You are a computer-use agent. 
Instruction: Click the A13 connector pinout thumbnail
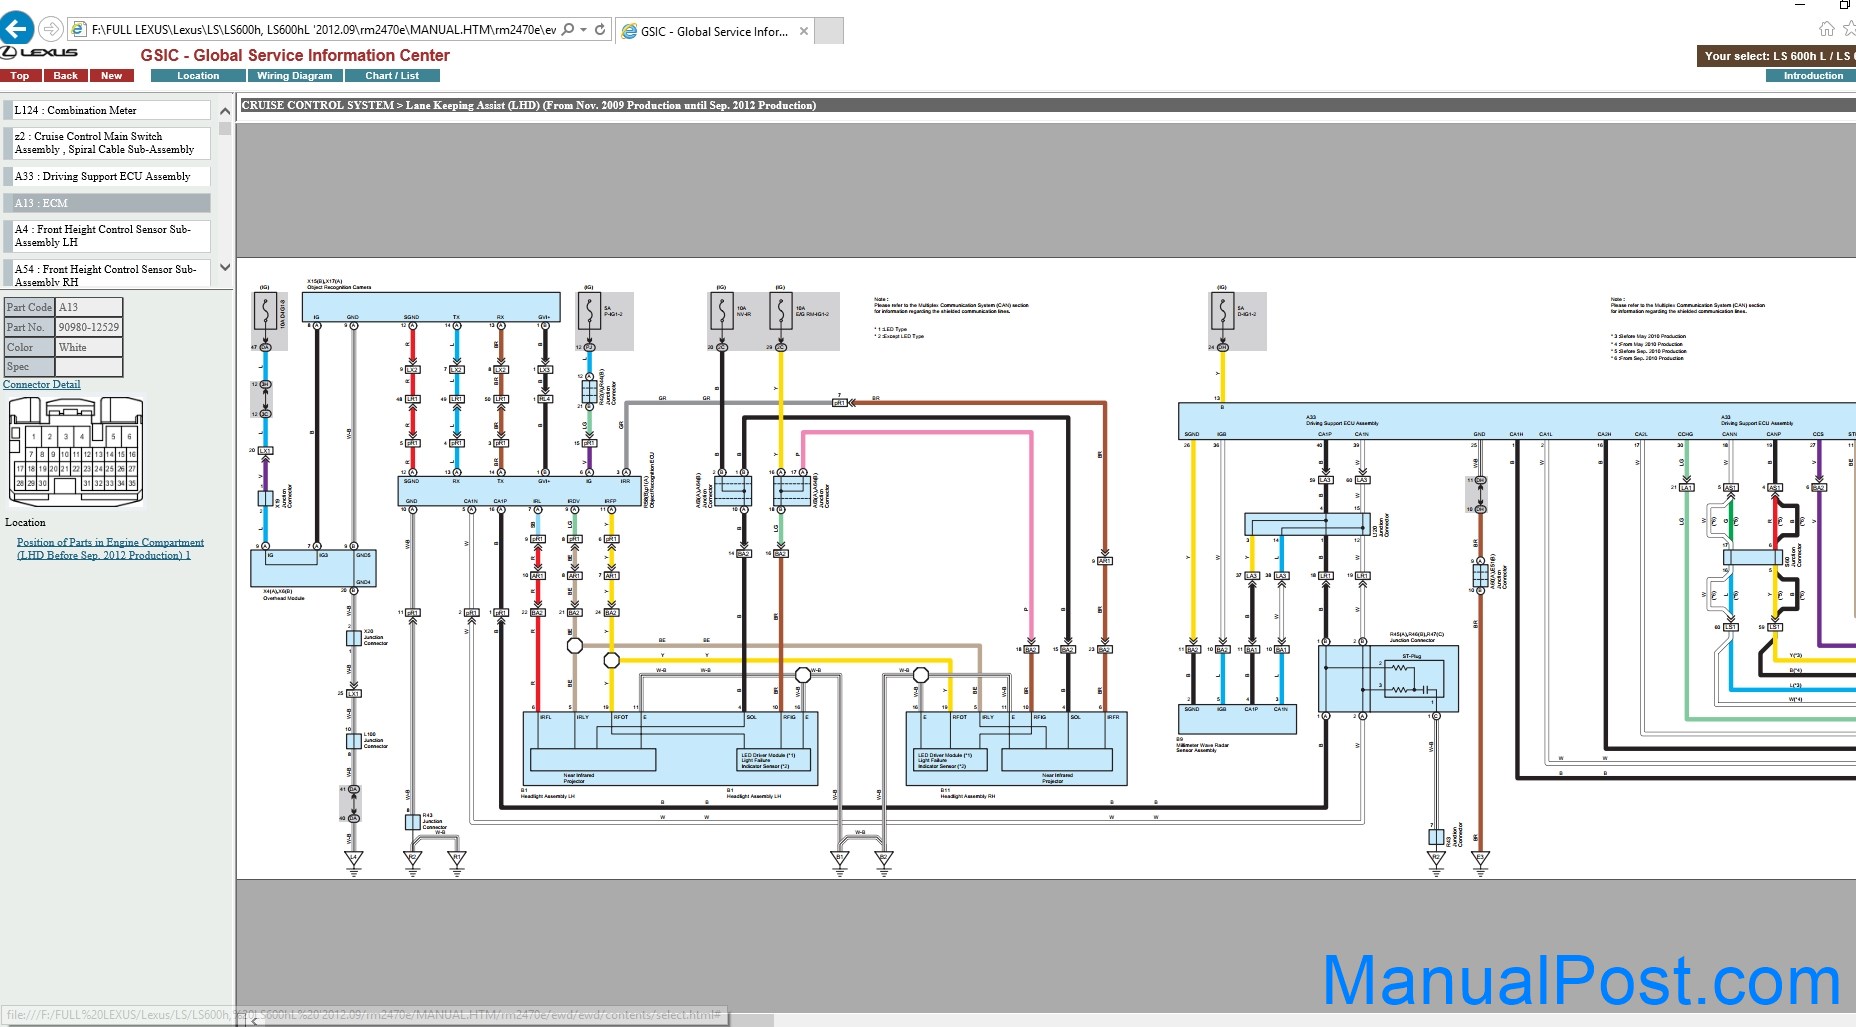(x=76, y=450)
